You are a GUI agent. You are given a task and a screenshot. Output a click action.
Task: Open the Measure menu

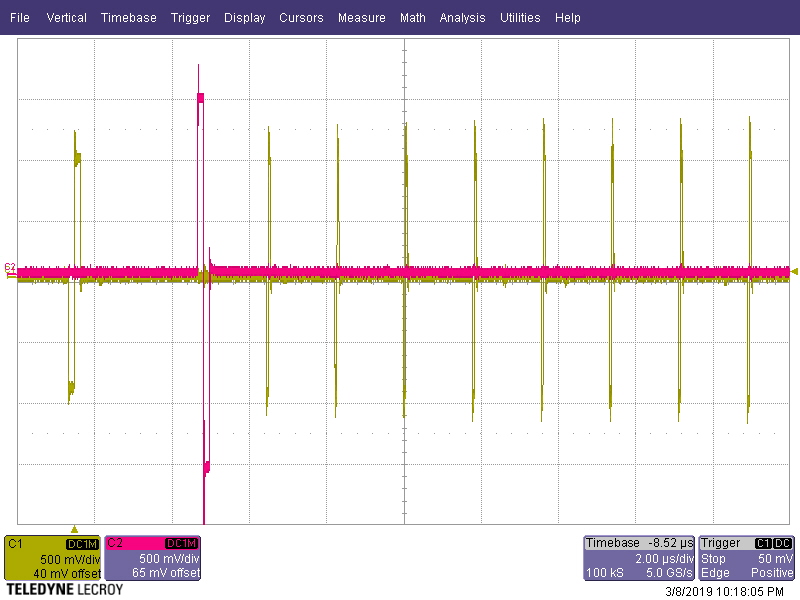click(x=361, y=17)
